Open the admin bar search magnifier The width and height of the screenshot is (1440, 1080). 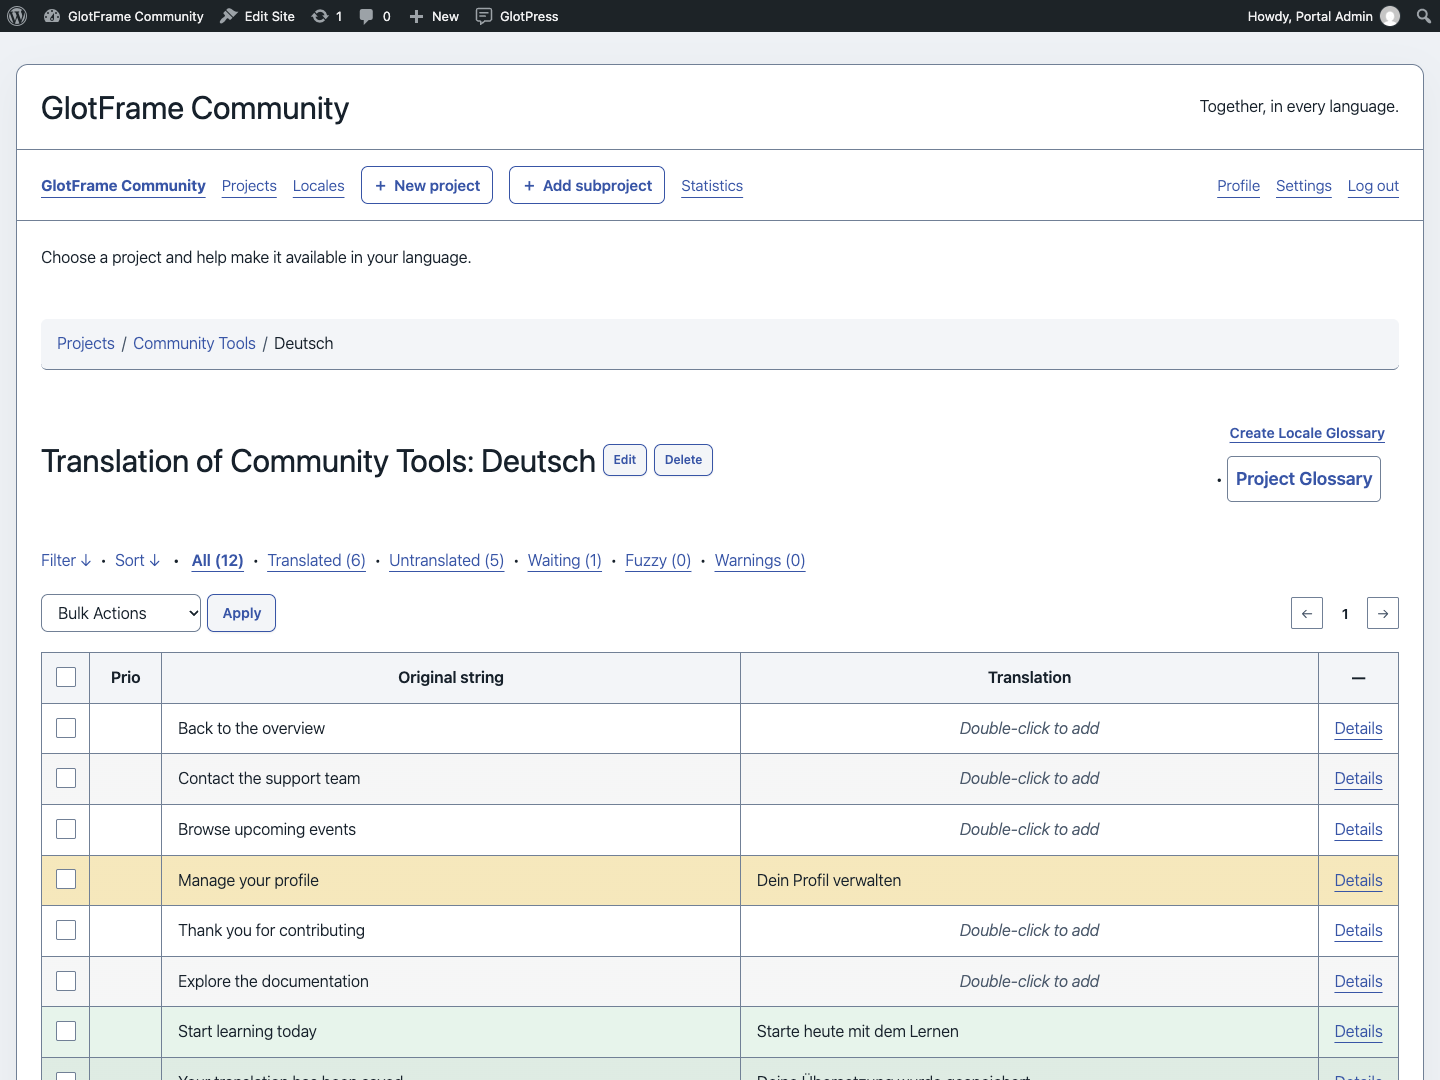tap(1424, 16)
